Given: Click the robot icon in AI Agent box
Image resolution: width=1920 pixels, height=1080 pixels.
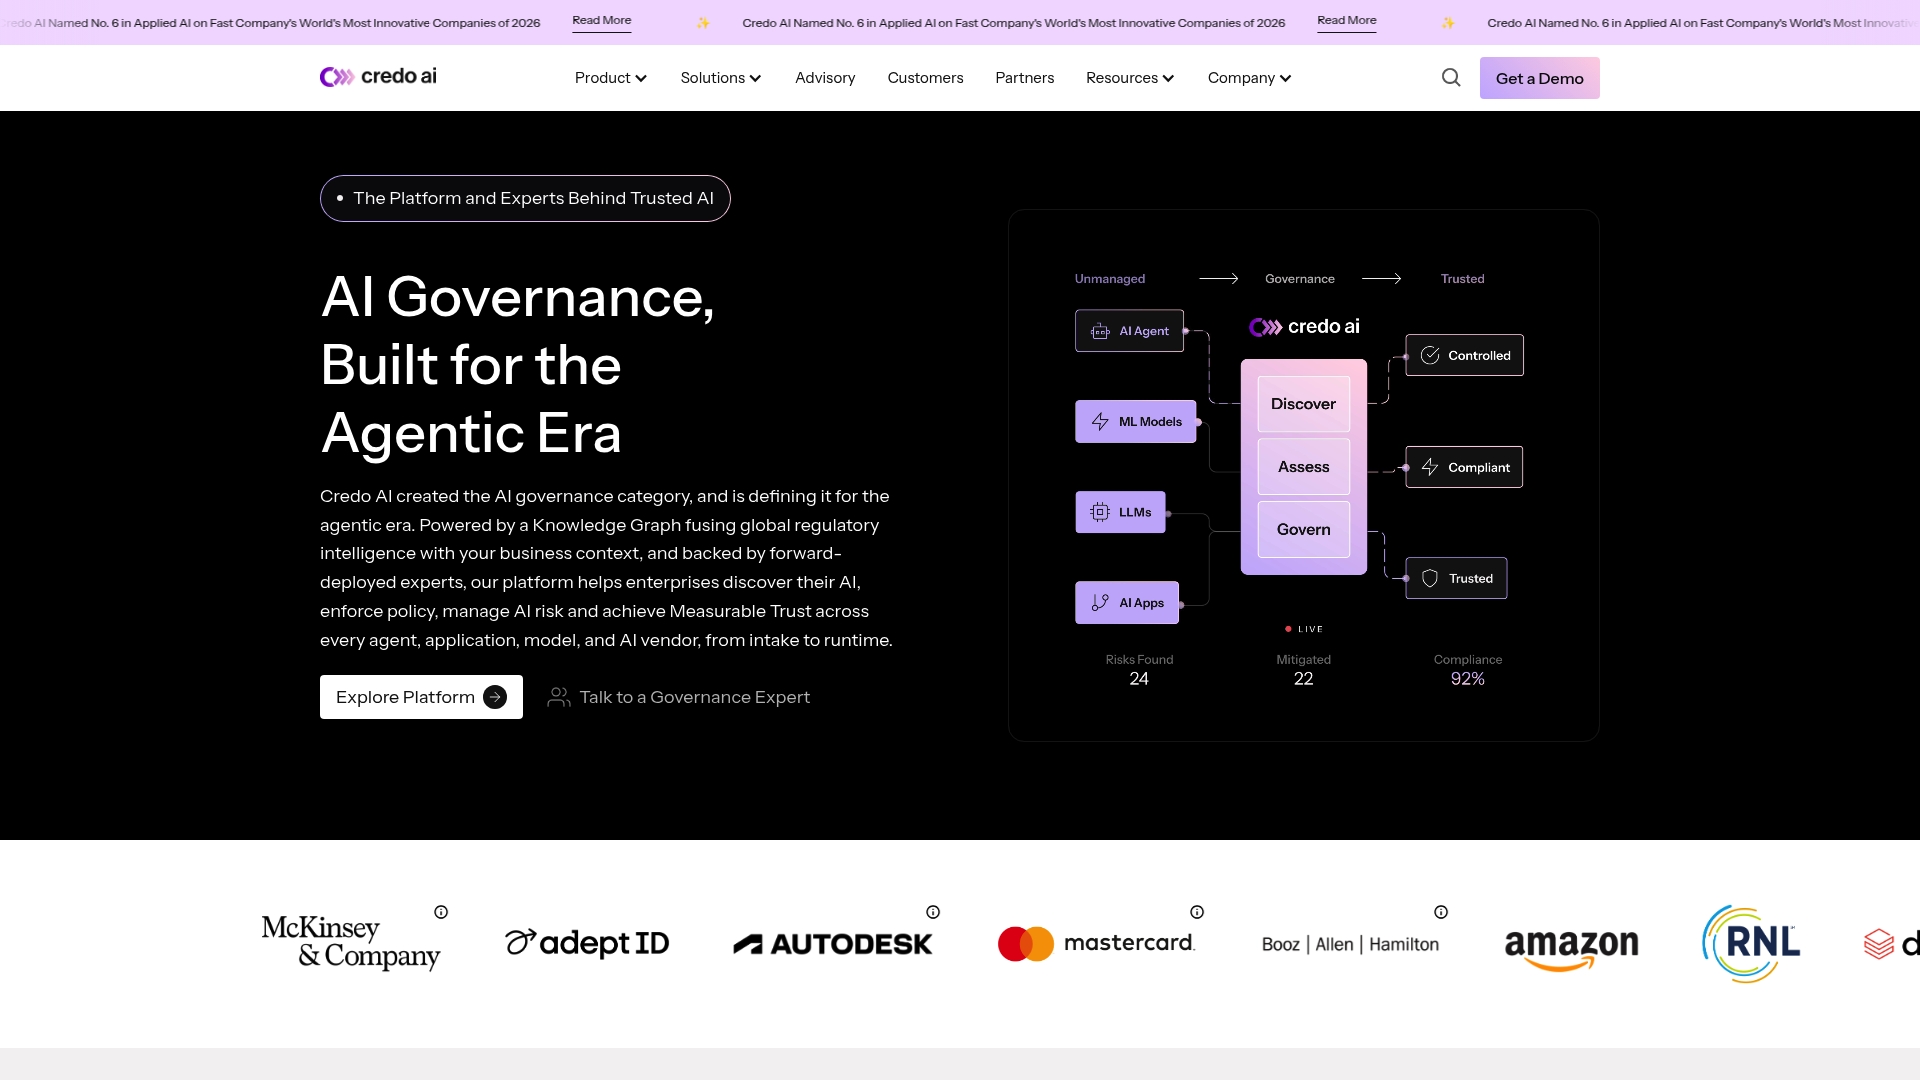Looking at the screenshot, I should [x=1100, y=331].
